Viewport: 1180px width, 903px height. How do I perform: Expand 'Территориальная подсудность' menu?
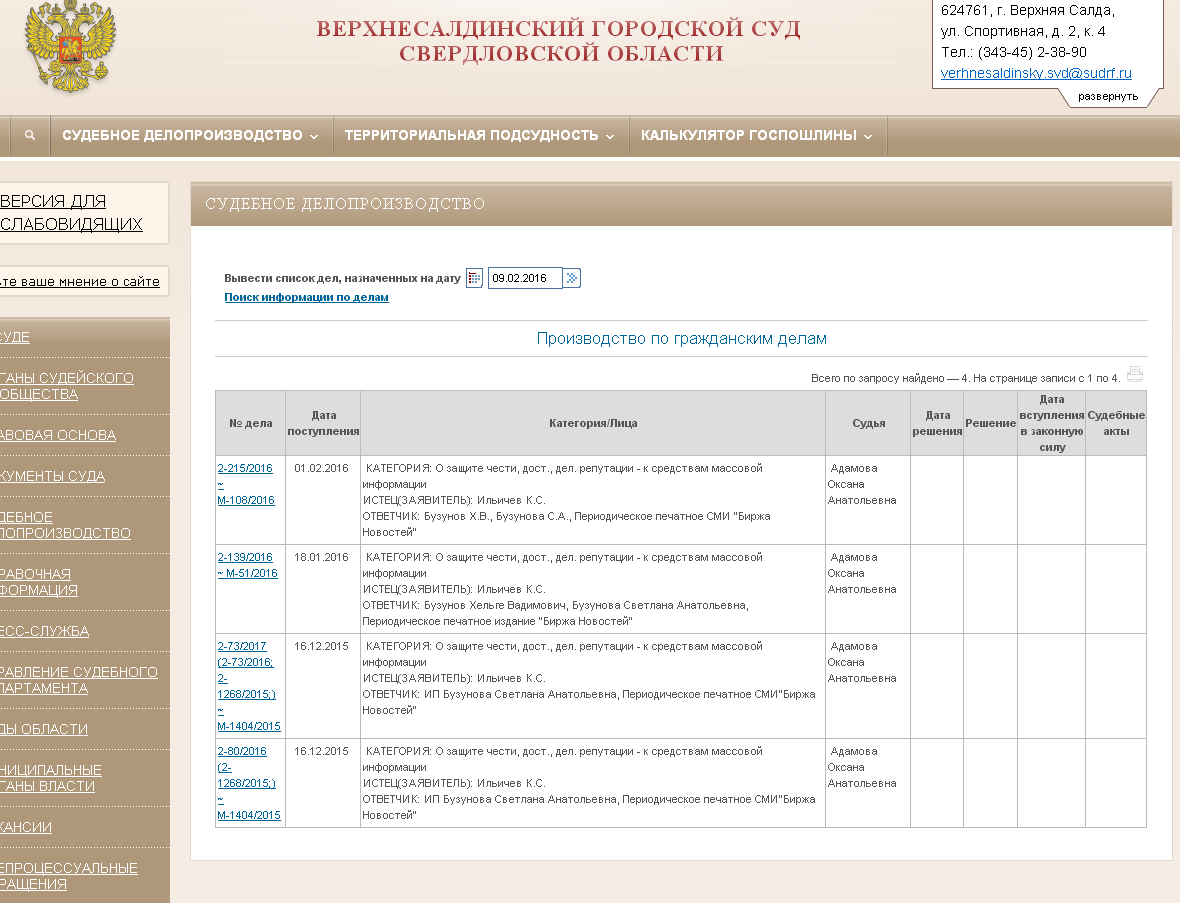[480, 136]
